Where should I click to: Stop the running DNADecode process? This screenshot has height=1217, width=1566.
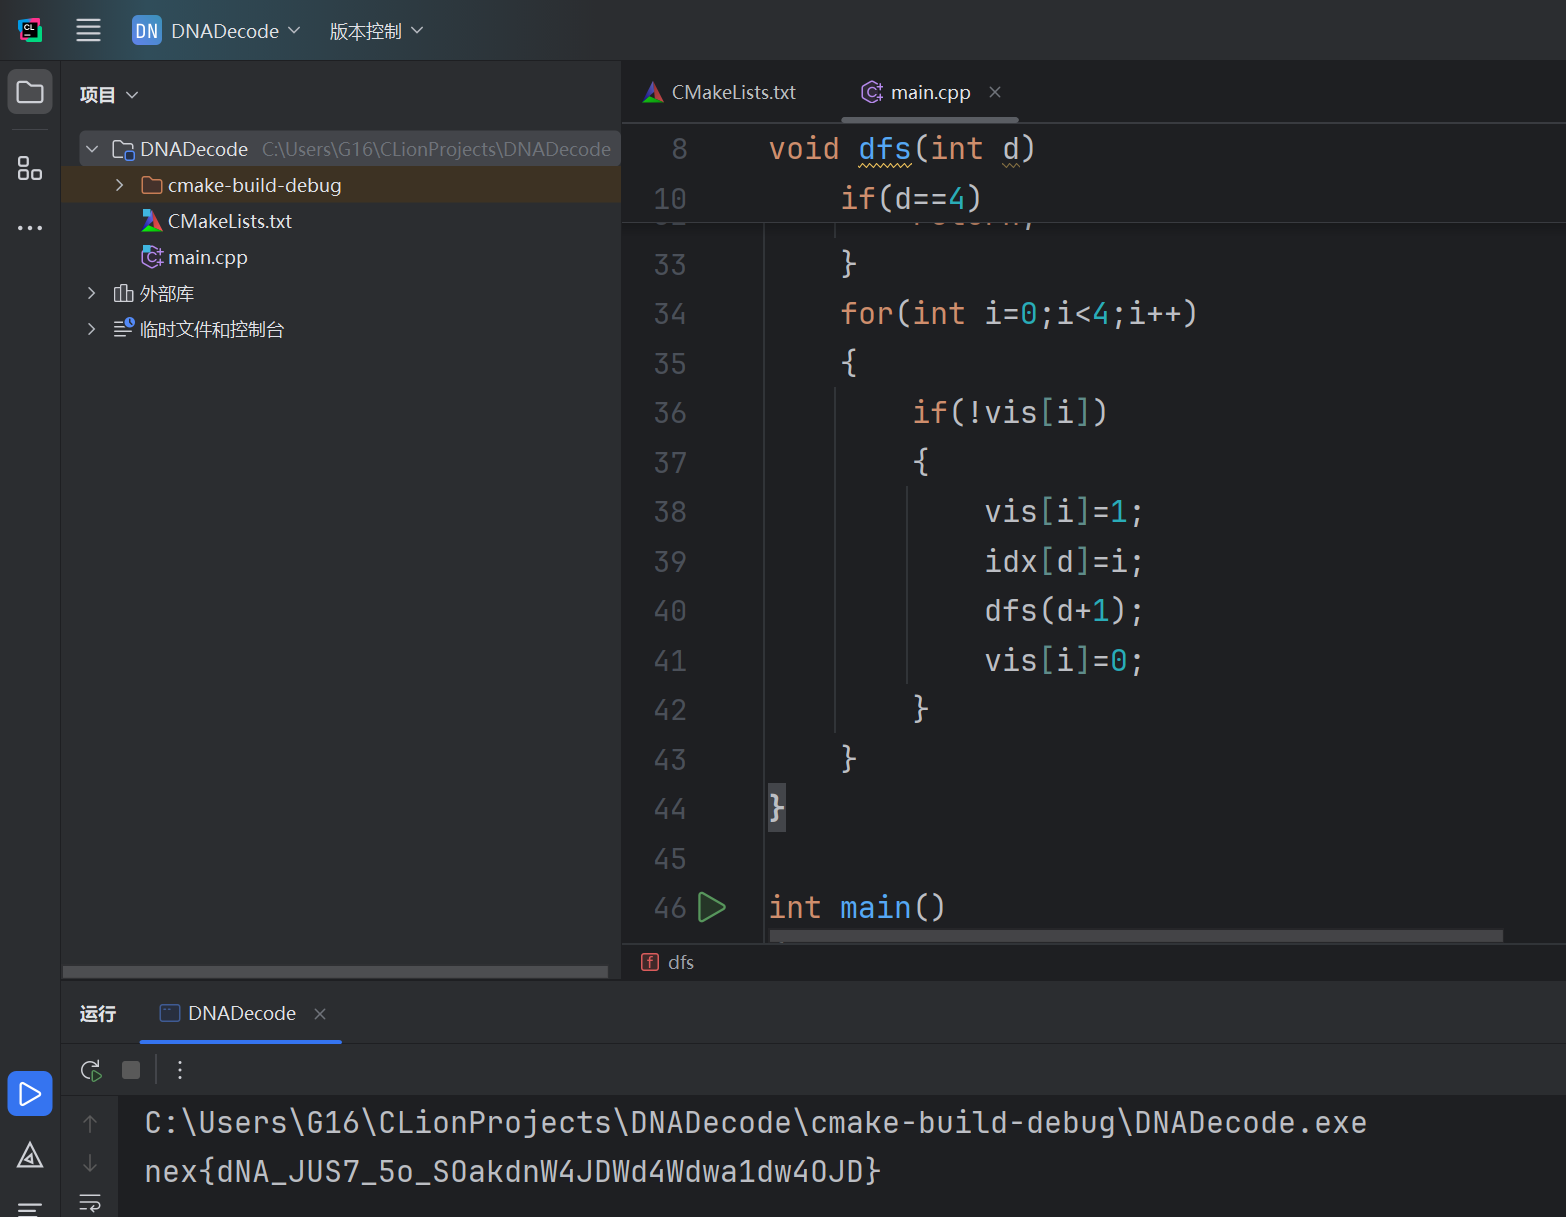click(131, 1070)
